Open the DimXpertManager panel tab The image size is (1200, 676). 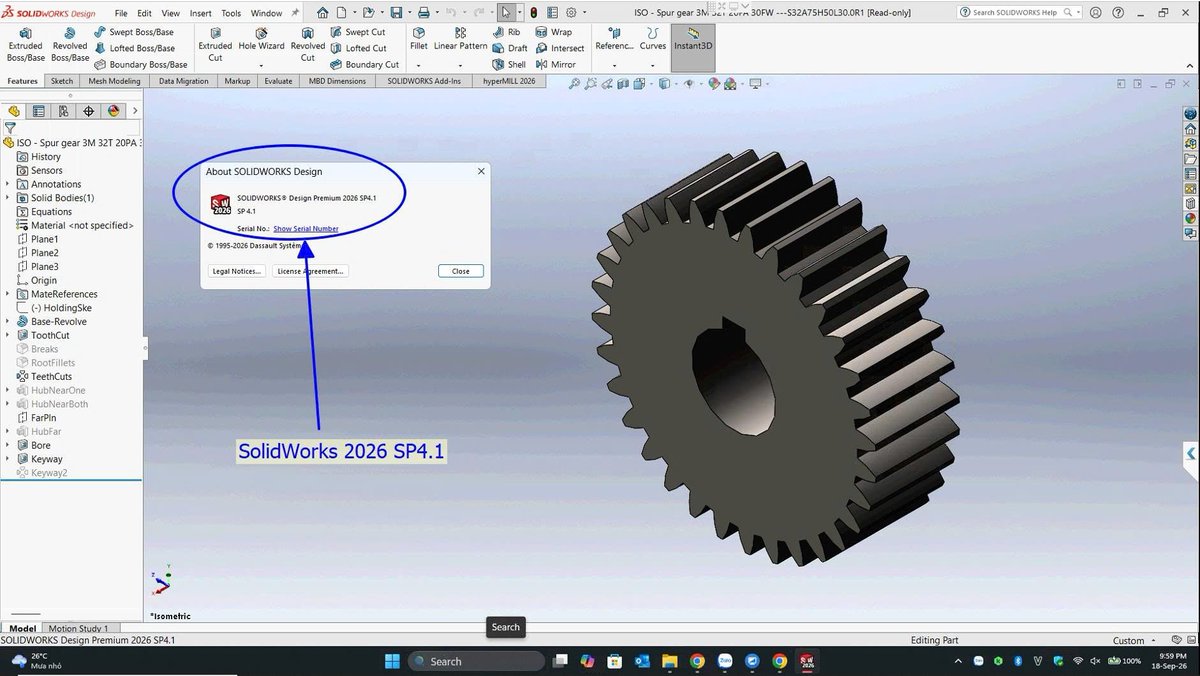89,111
